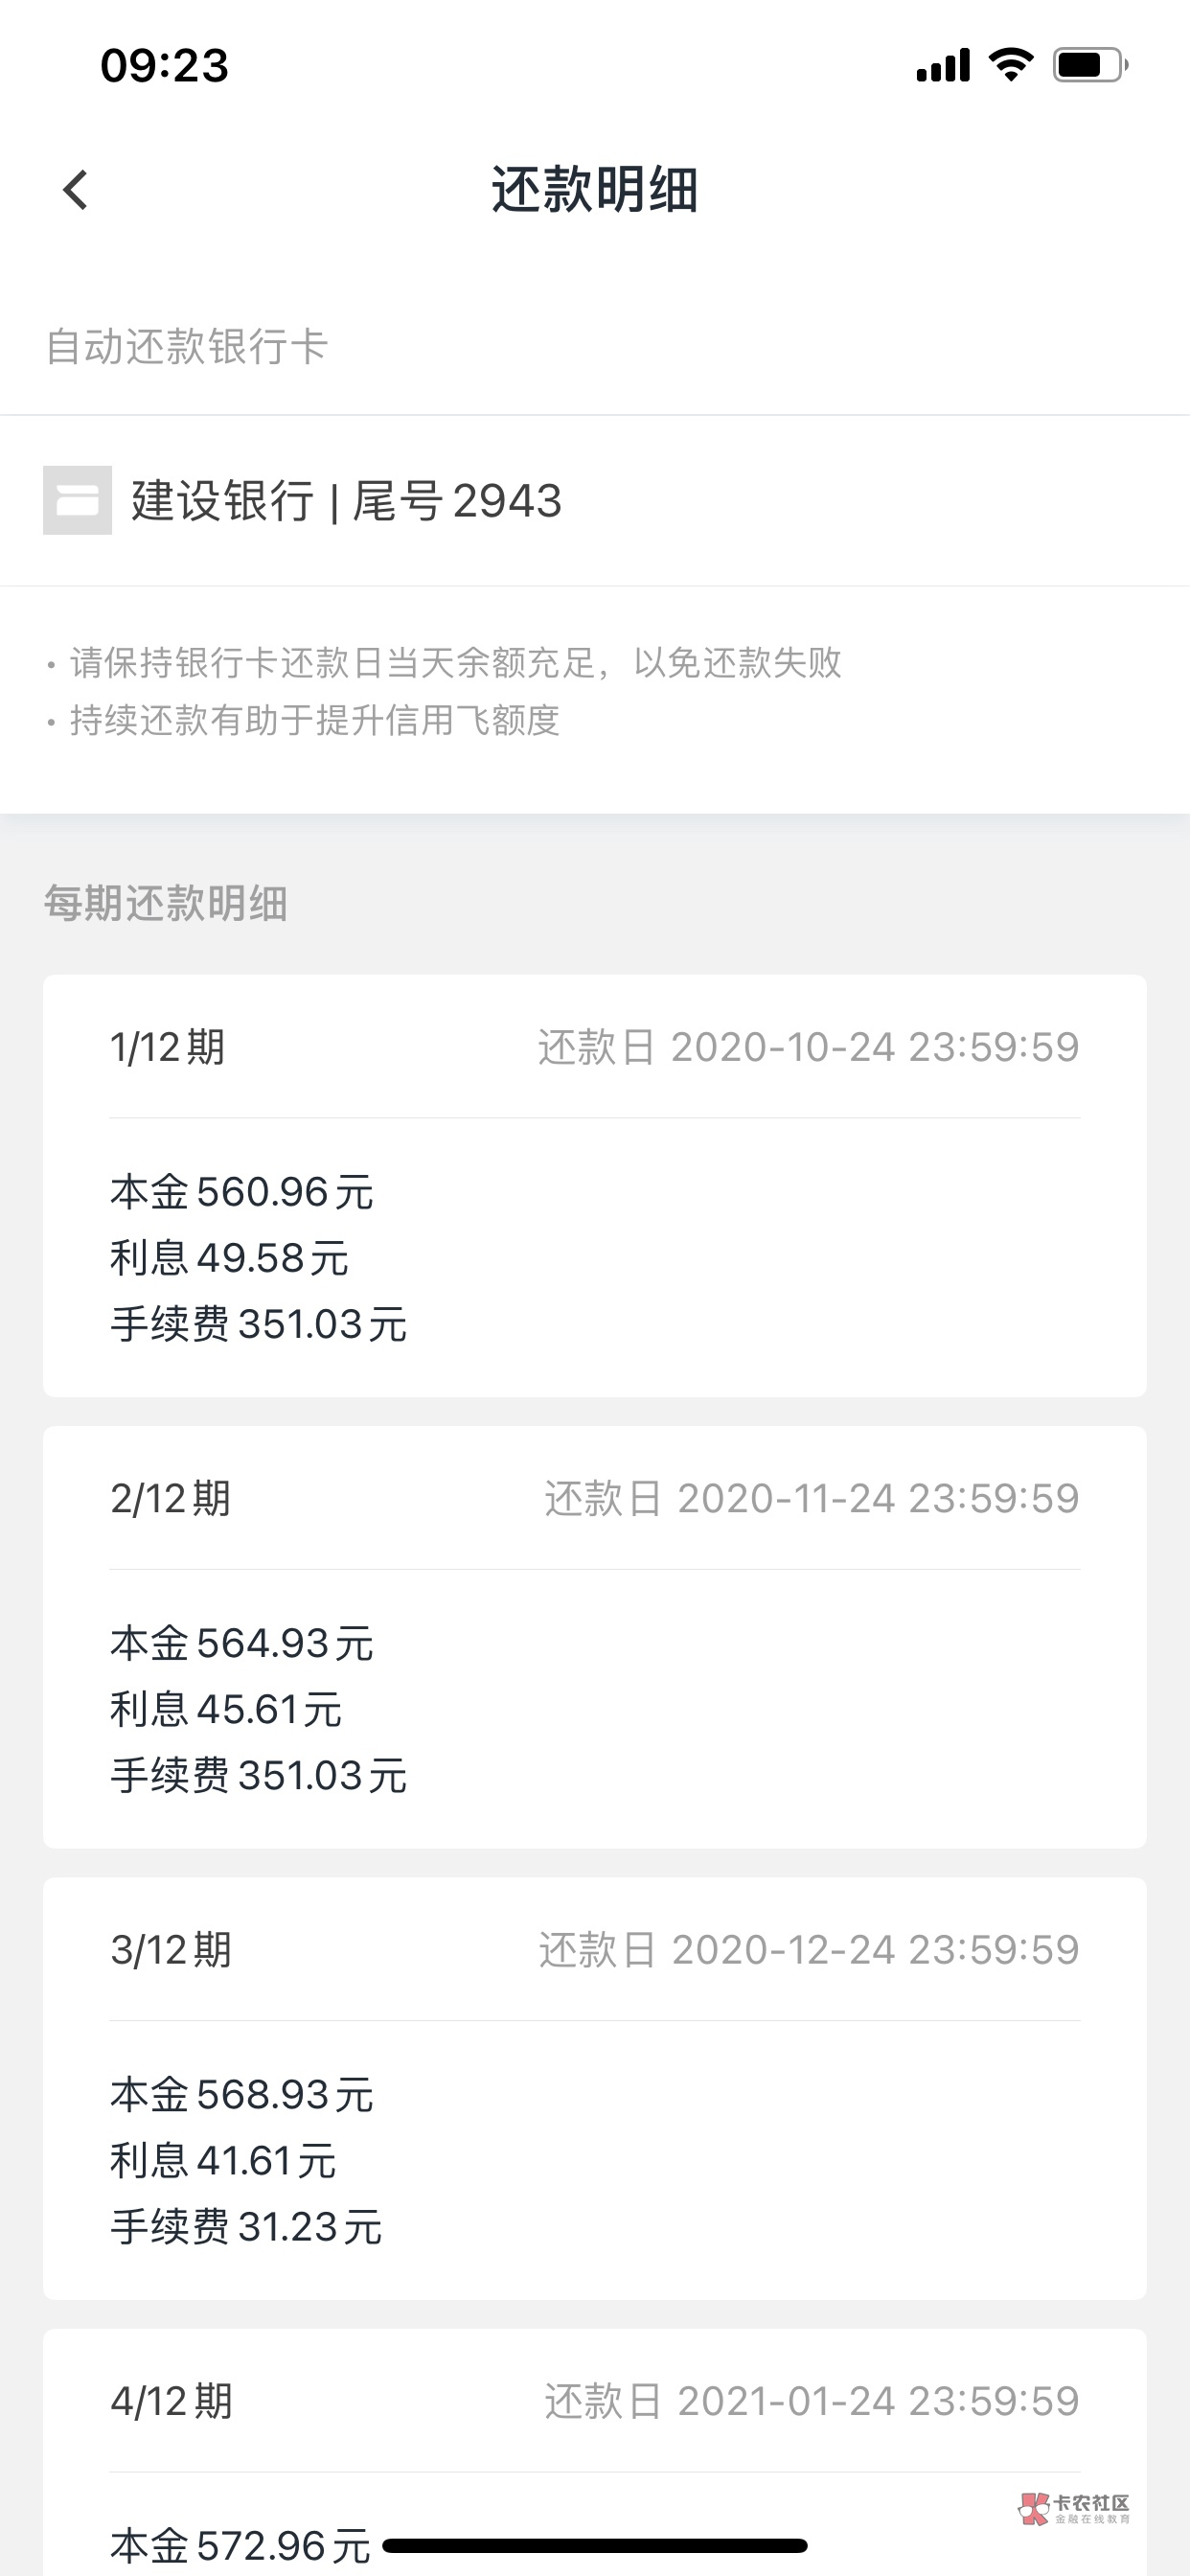Screen dimensions: 1190x2576
Task: Open the 2/12期 repayment card
Action: pyautogui.click(x=594, y=1637)
